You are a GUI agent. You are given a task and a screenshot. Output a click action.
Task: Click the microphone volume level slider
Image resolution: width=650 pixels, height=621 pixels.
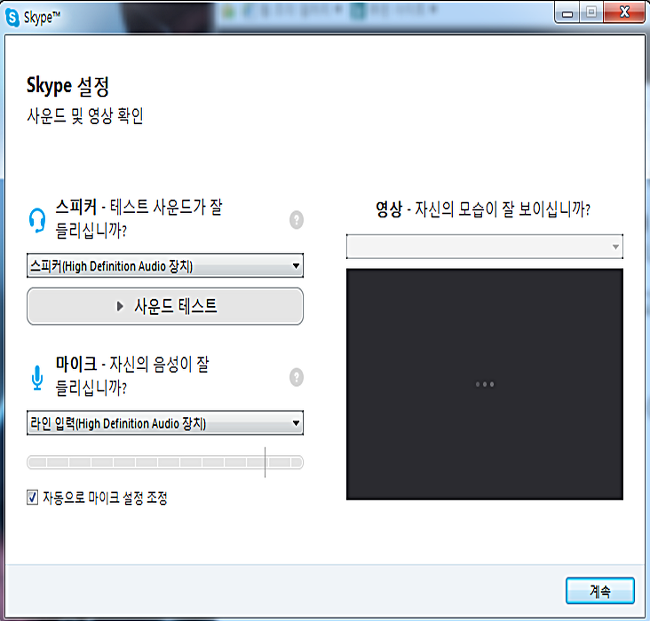(x=165, y=462)
